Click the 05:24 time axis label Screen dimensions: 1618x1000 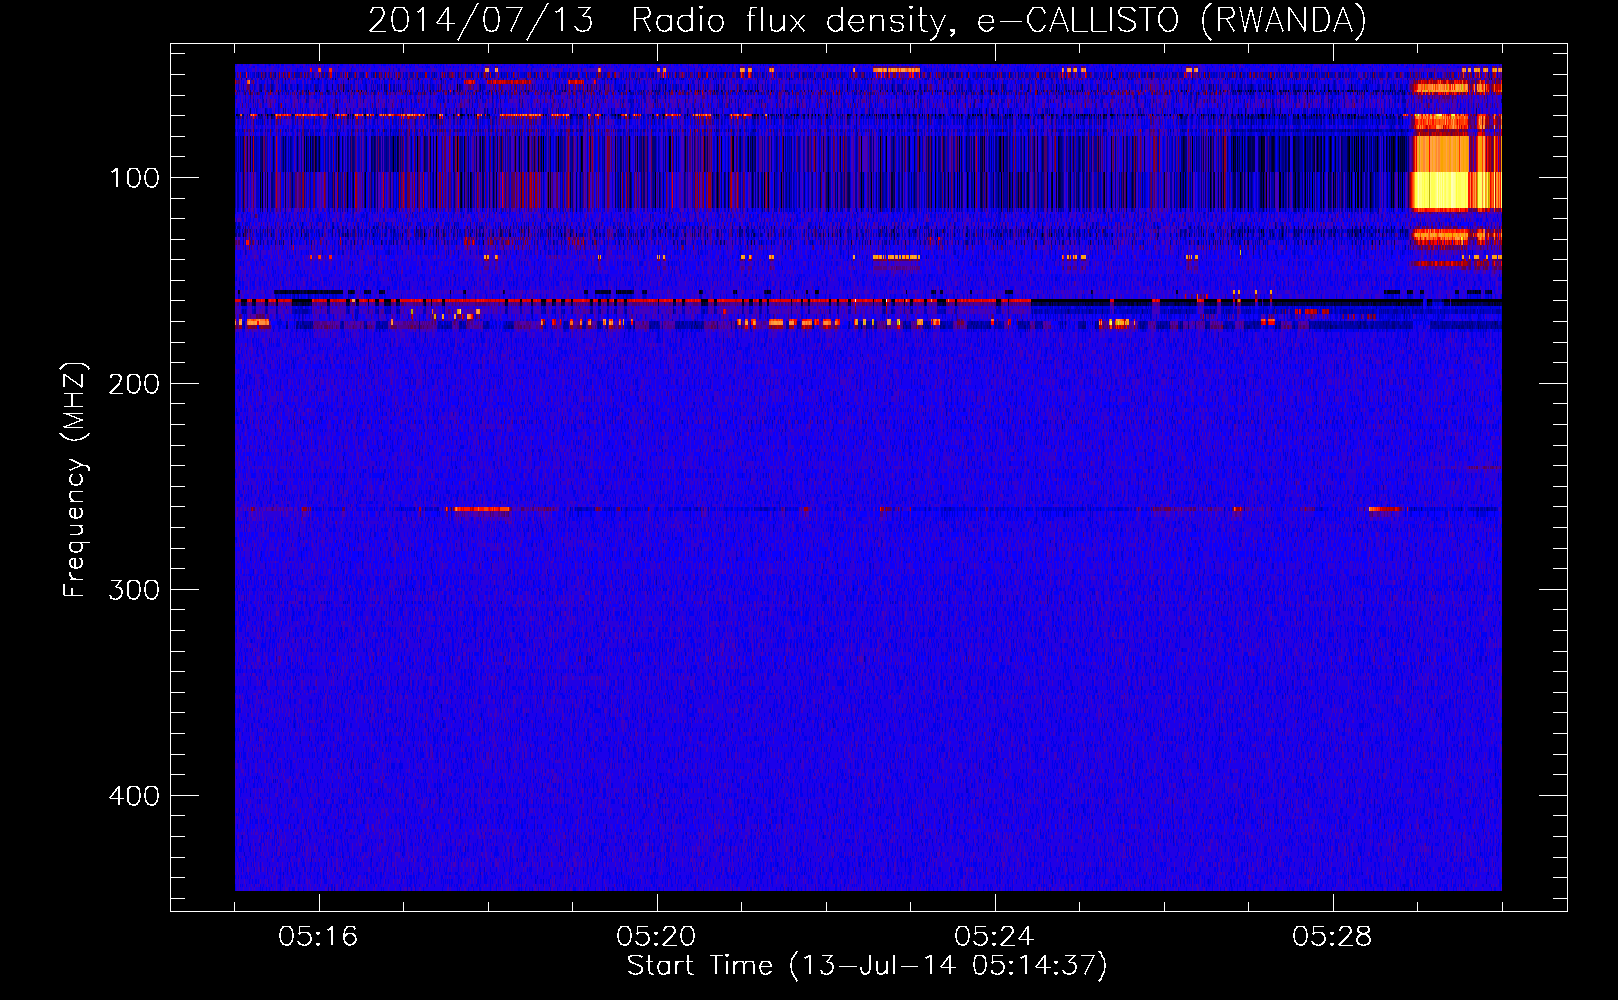click(994, 936)
